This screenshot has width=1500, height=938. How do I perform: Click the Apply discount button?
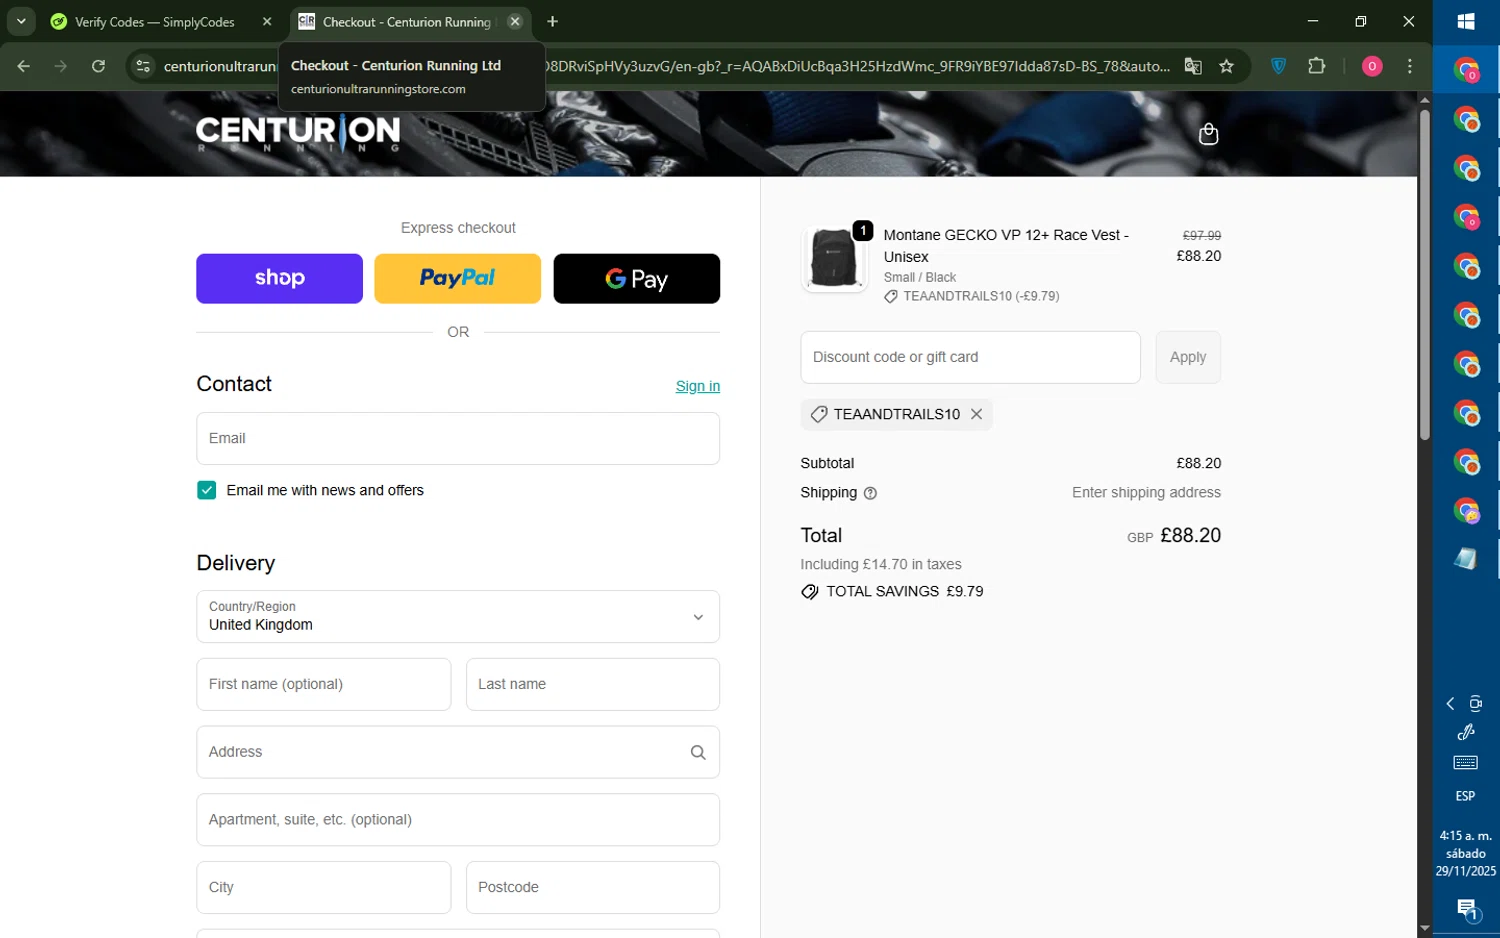[x=1188, y=357]
